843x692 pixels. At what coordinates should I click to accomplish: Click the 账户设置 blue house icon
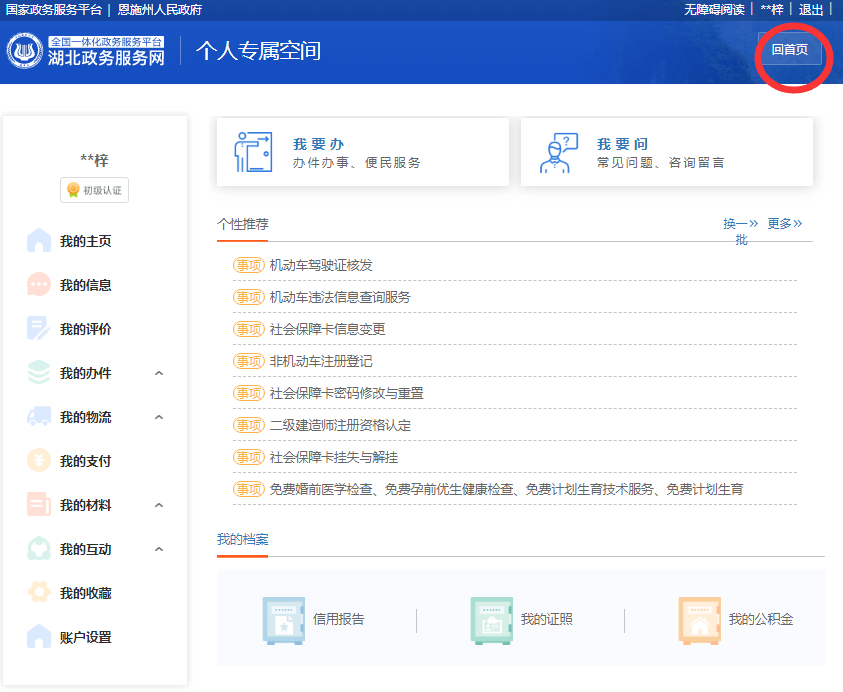pos(39,637)
